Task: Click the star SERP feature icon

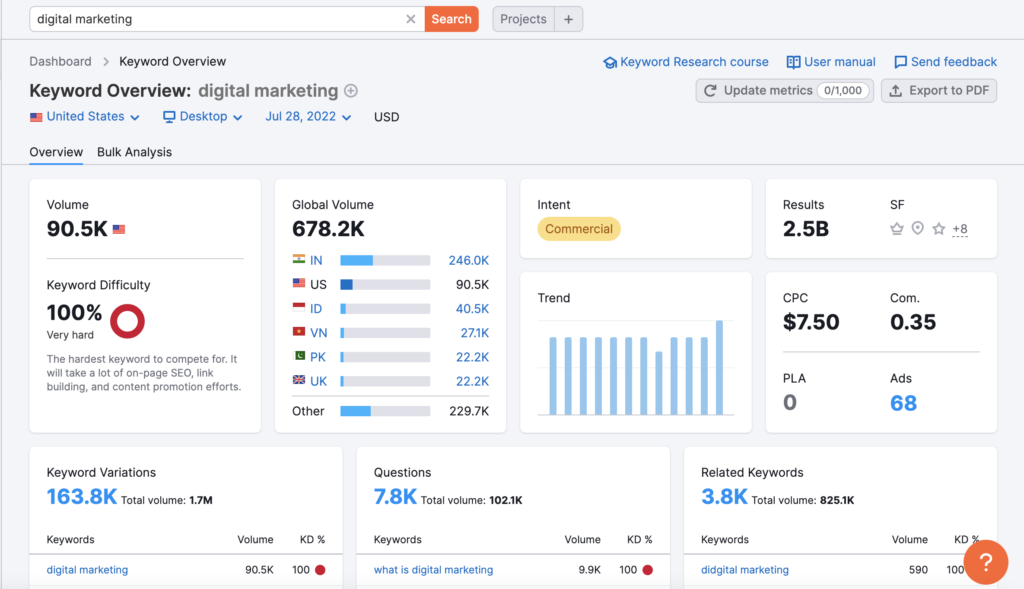Action: tap(938, 229)
